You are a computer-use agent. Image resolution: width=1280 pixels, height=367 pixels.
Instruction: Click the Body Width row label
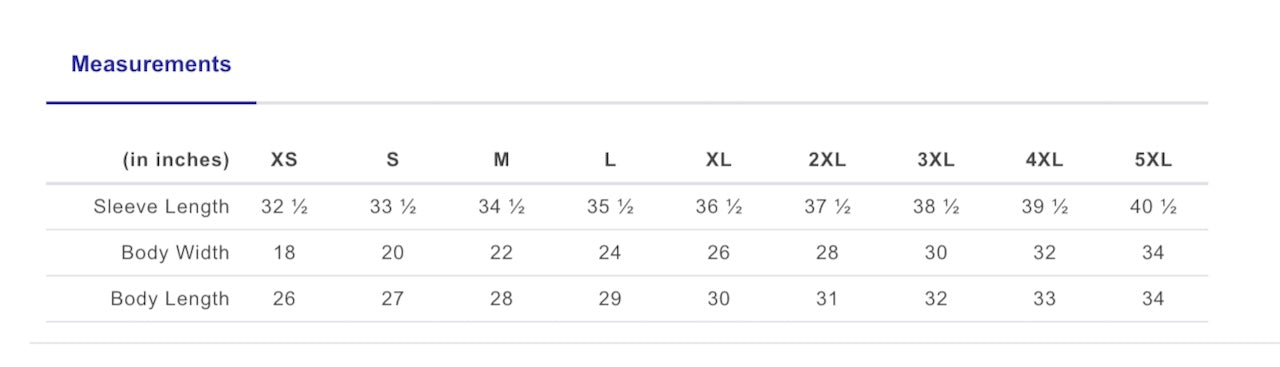pos(175,253)
